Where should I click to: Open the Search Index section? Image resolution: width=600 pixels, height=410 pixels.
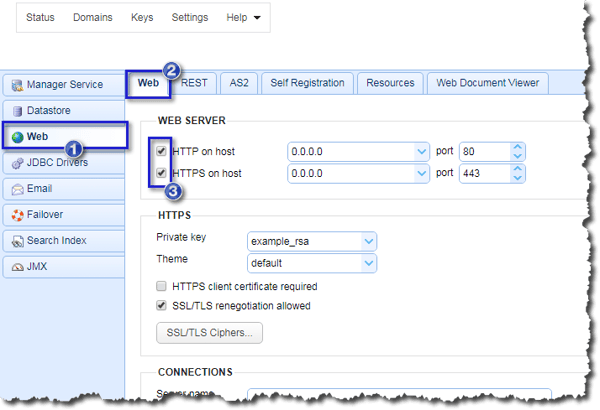[x=64, y=241]
